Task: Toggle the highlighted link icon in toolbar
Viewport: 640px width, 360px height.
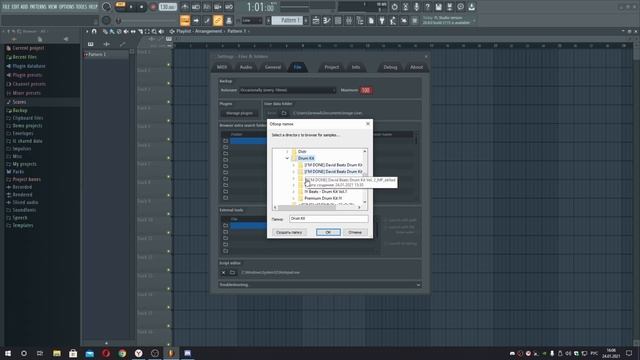Action: click(218, 20)
